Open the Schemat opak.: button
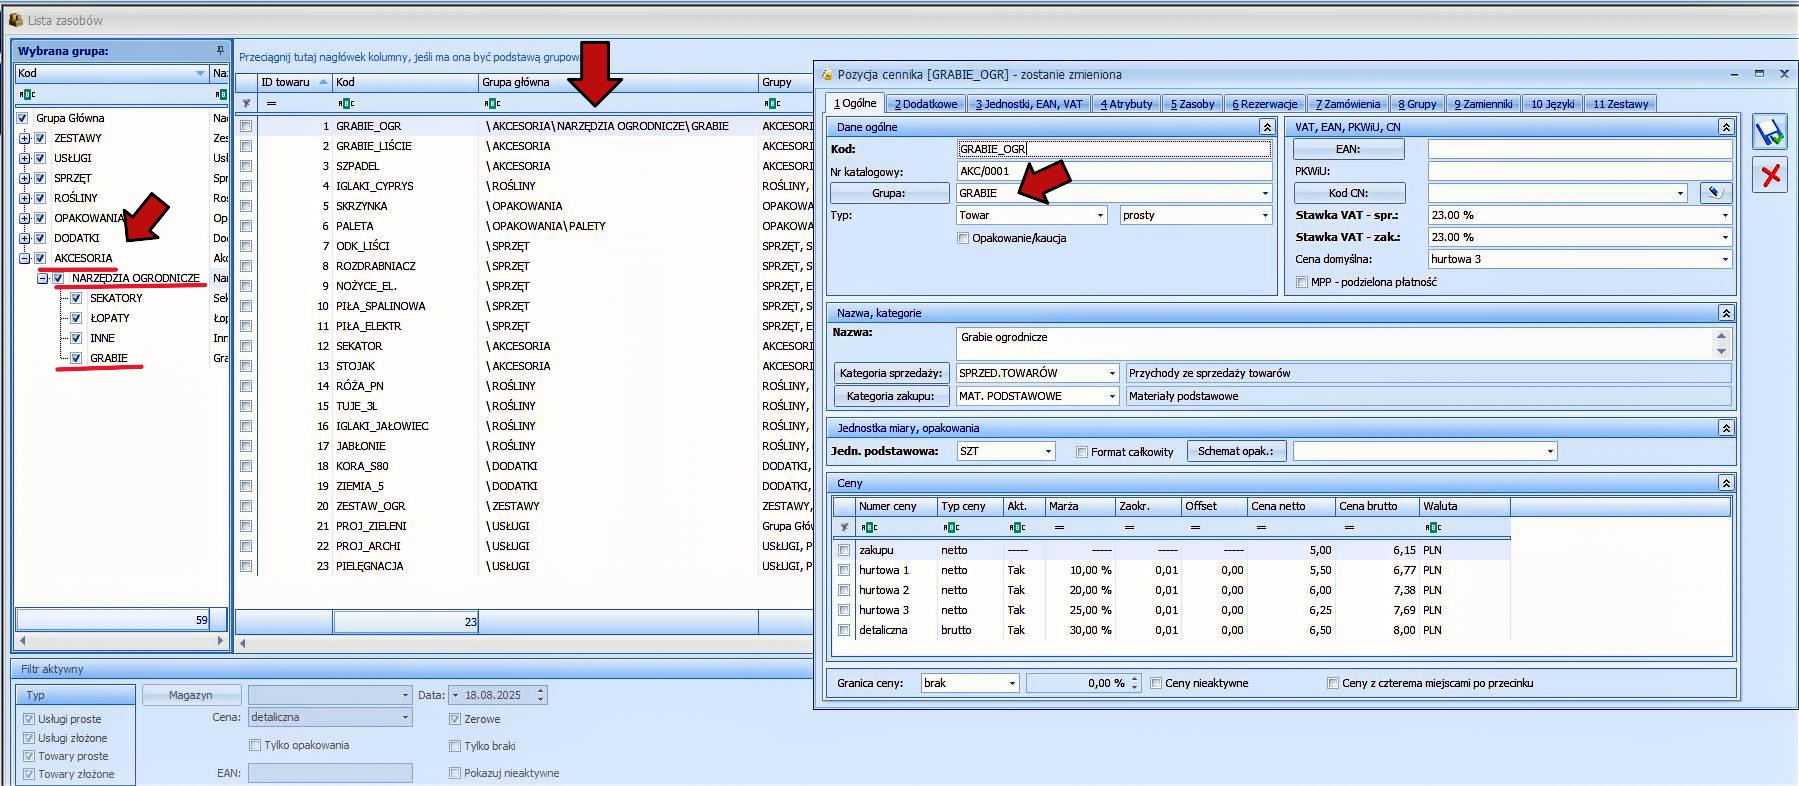The image size is (1799, 786). click(x=1236, y=451)
